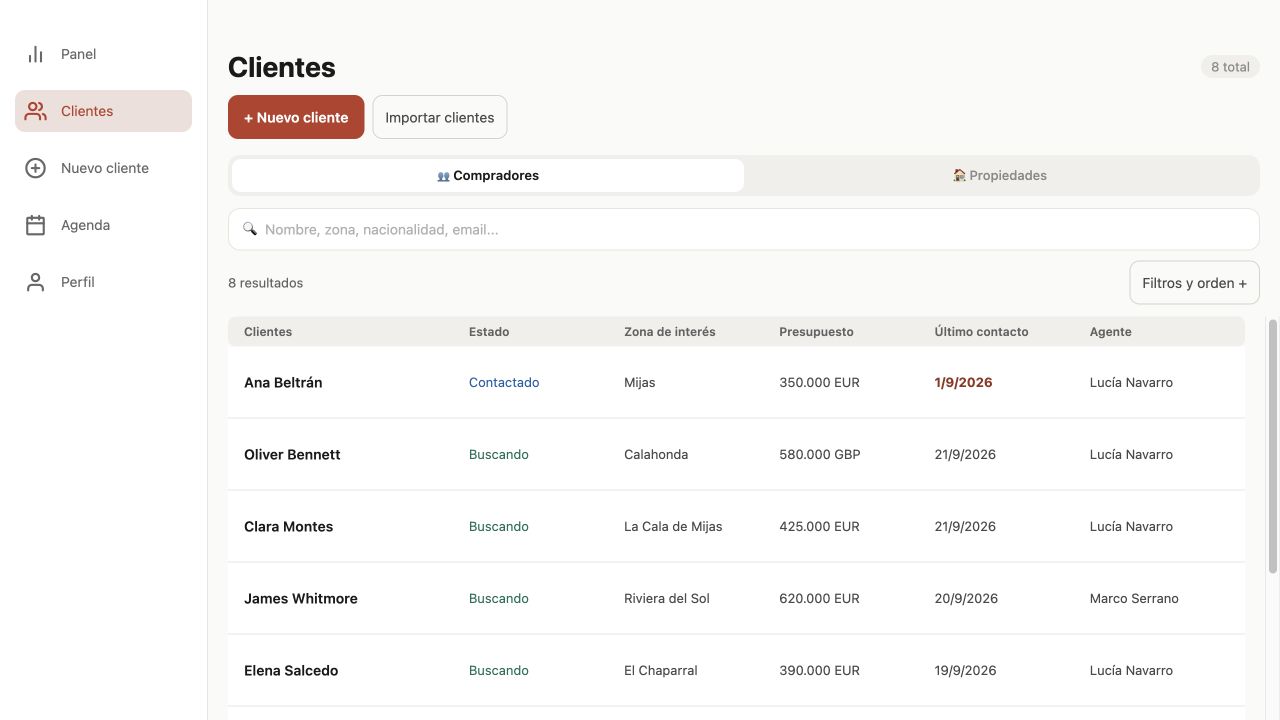
Task: Click the red + Nuevo cliente button
Action: (296, 117)
